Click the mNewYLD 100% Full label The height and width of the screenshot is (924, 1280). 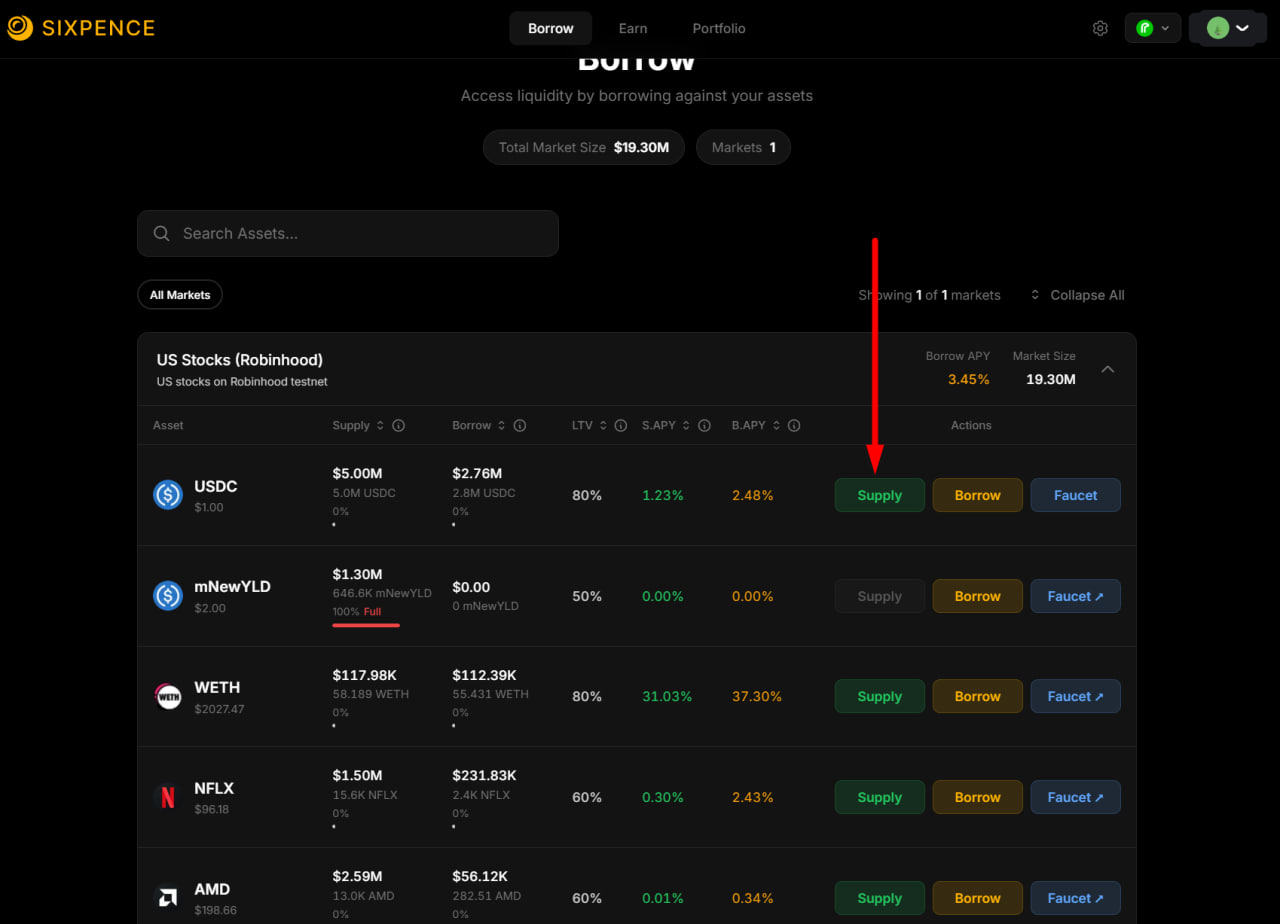[357, 611]
